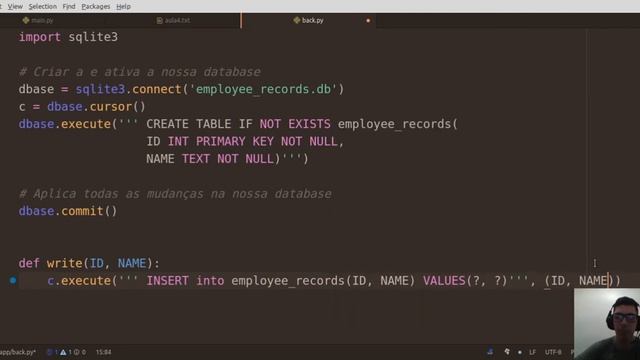
Task: Click the git icon in status bar
Action: [x=507, y=351]
